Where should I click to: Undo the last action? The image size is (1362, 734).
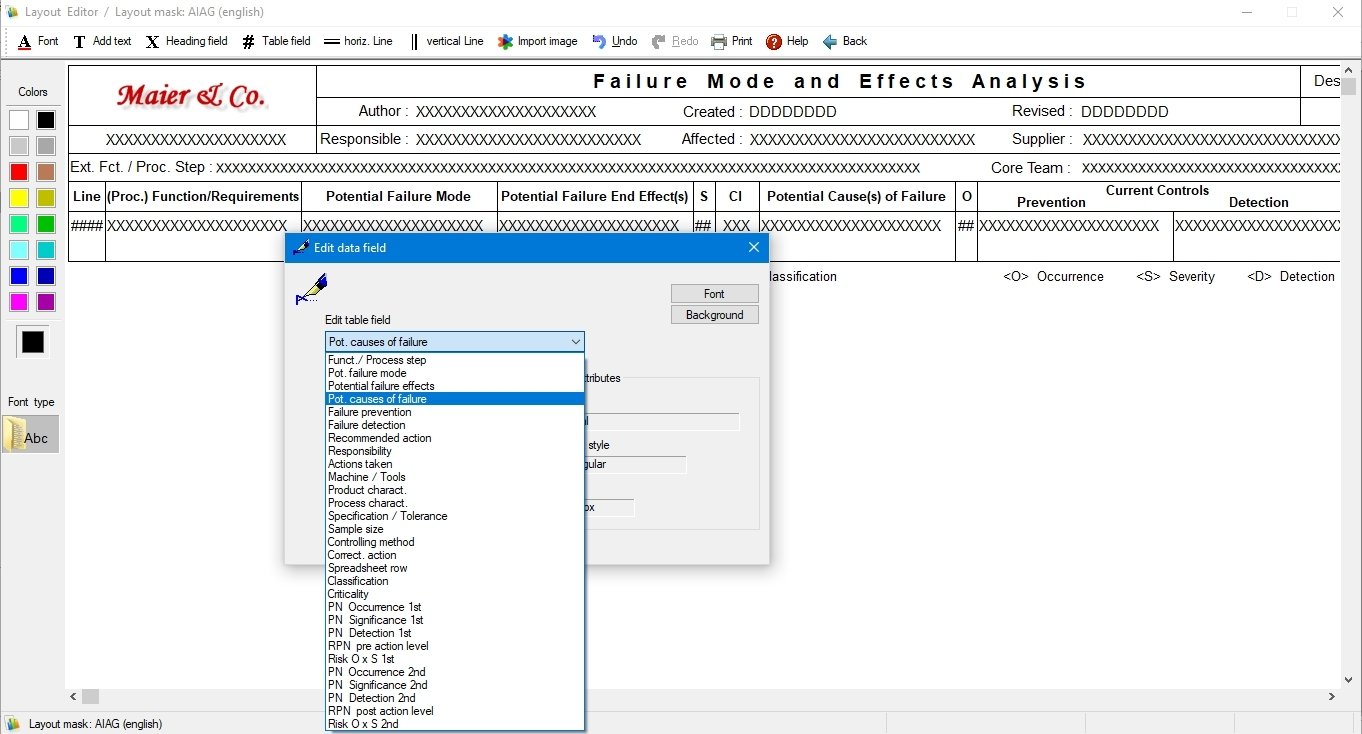(614, 41)
